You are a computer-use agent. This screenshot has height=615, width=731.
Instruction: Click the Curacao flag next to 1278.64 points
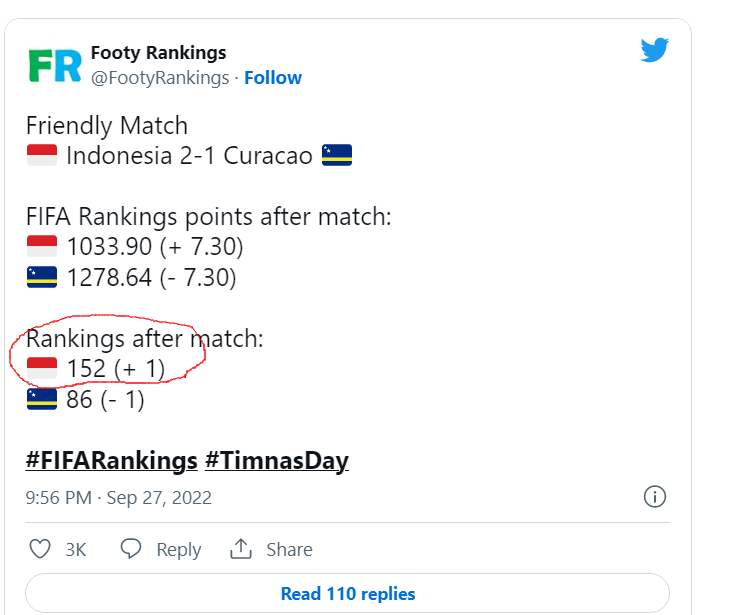click(41, 277)
